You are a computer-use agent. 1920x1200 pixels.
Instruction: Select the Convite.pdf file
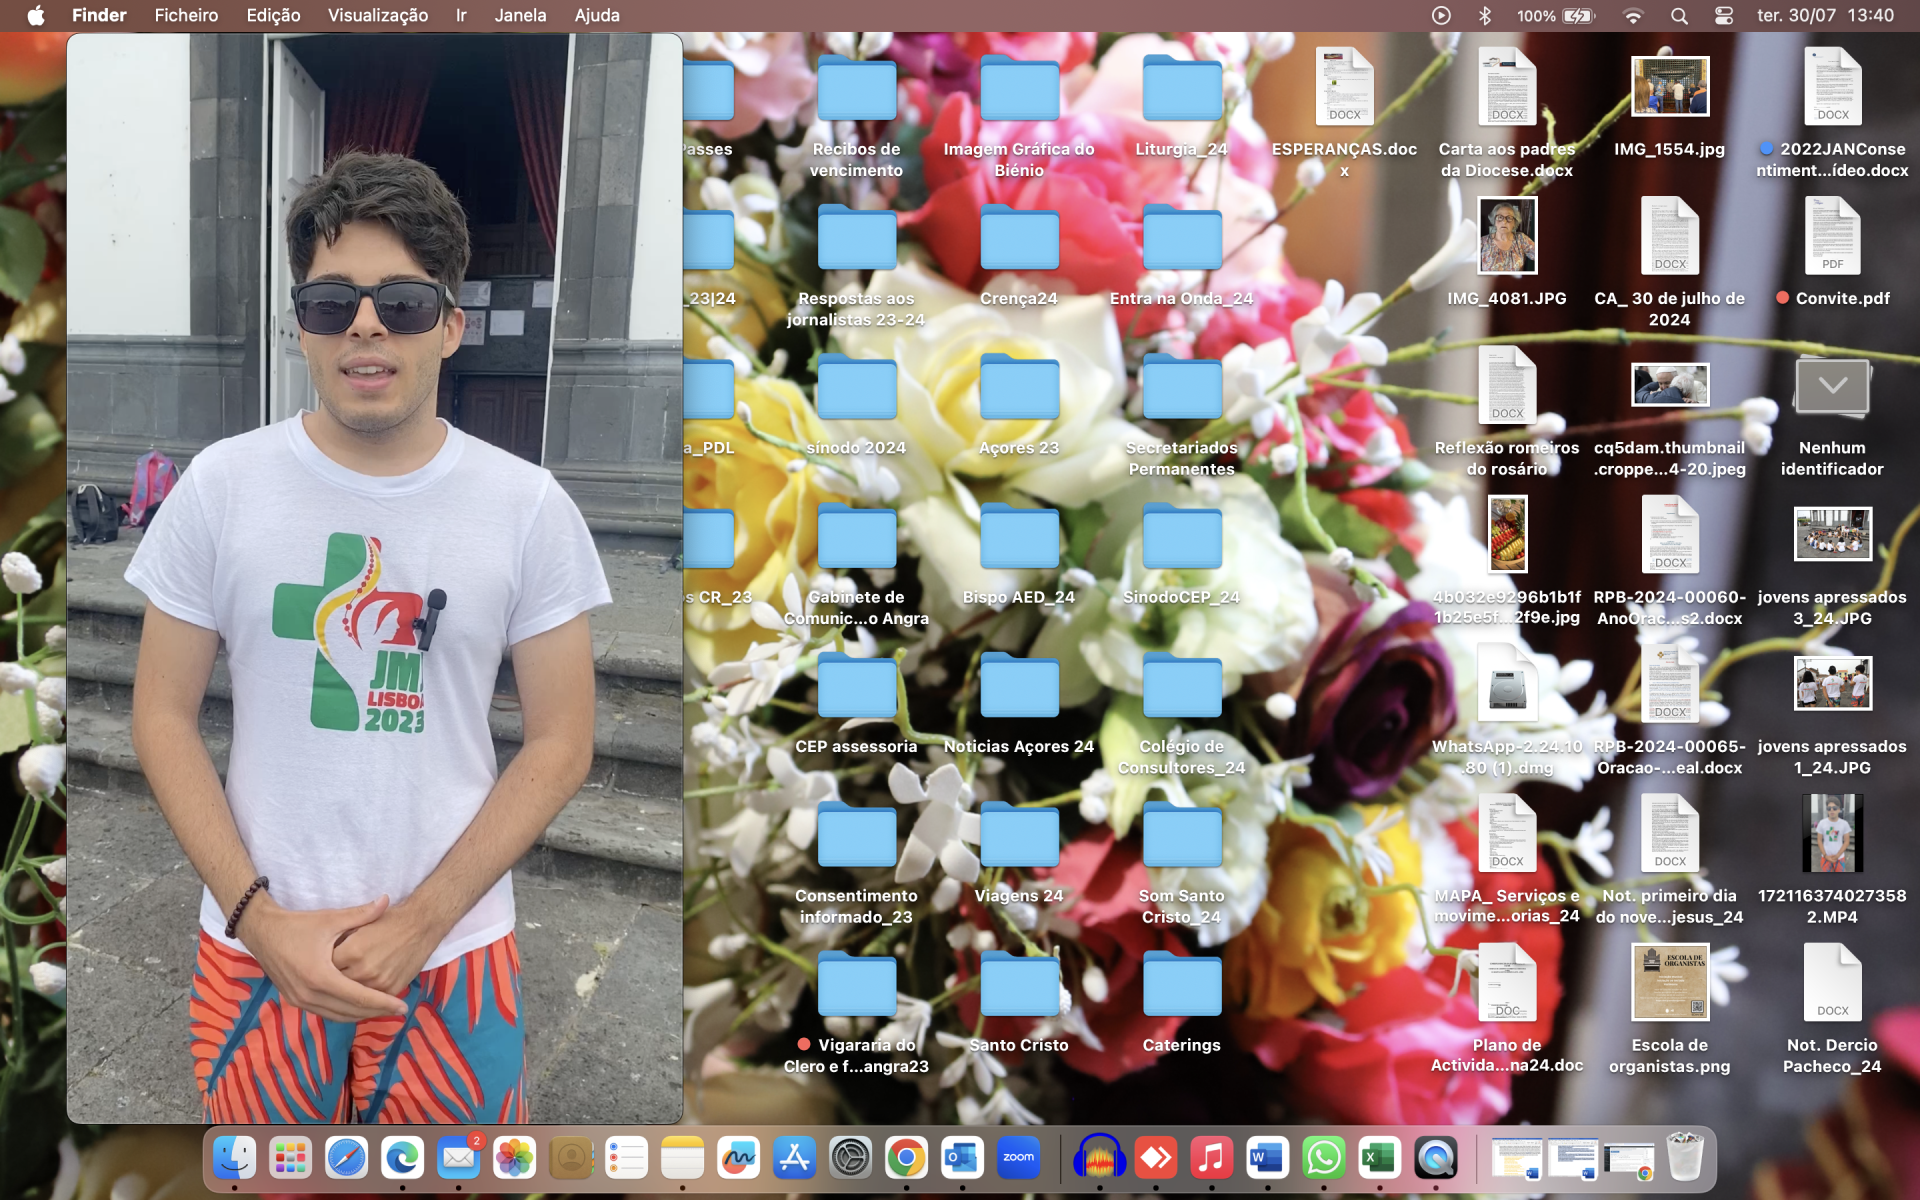(1832, 236)
